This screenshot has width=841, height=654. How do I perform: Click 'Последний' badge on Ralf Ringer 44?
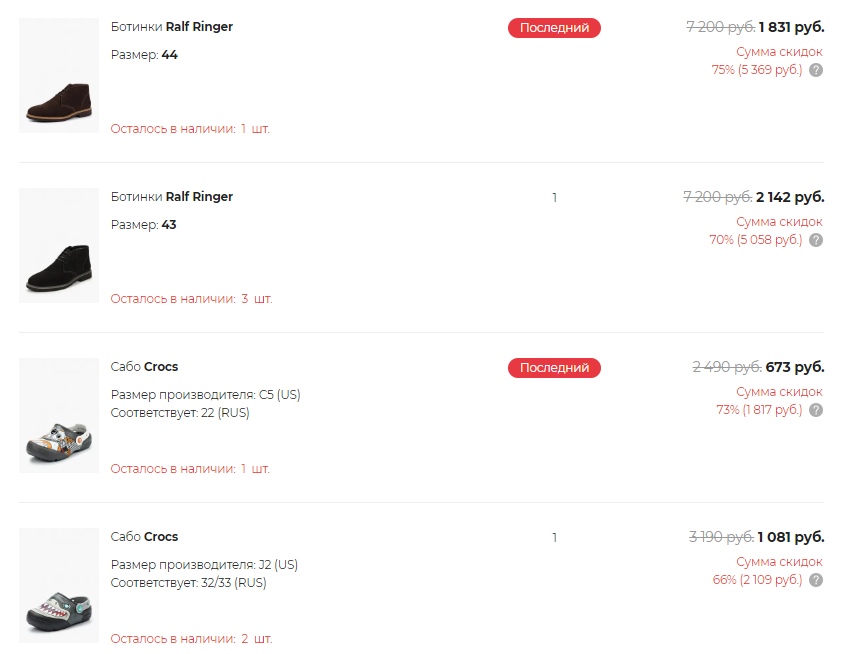pyautogui.click(x=554, y=28)
